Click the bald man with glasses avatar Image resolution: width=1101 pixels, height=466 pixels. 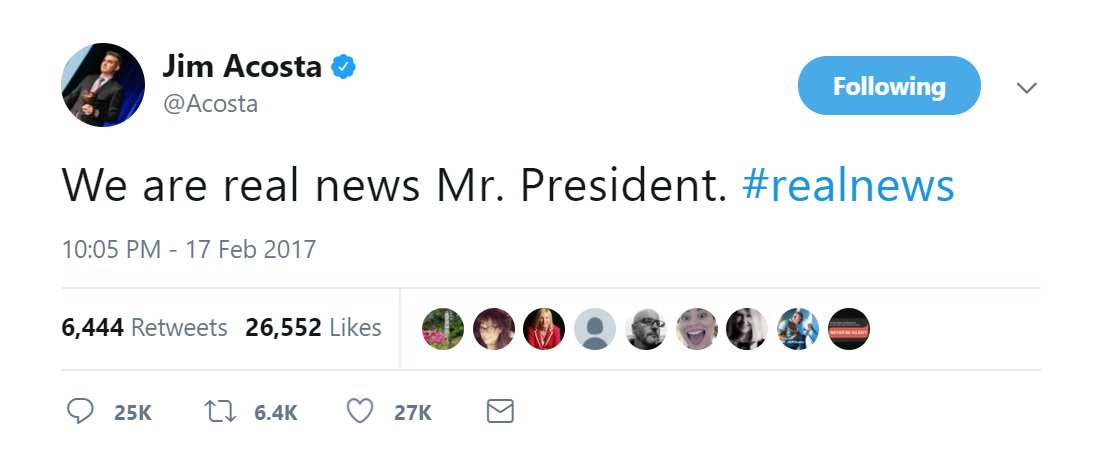(646, 328)
